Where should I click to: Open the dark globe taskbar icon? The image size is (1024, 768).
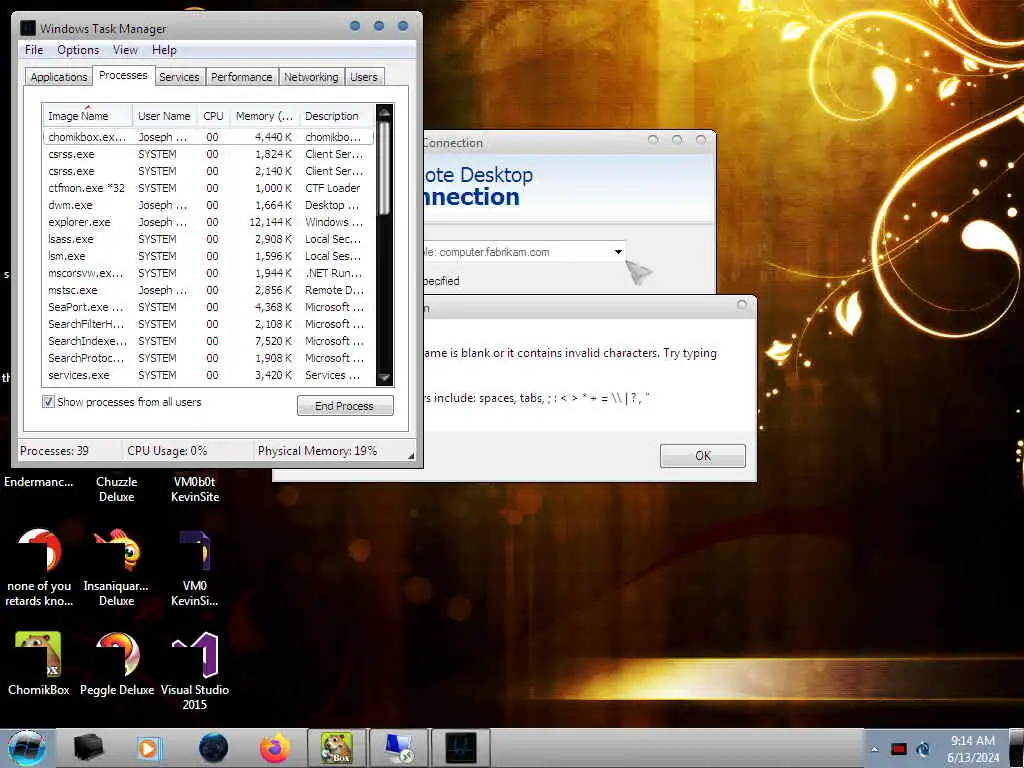click(x=214, y=748)
